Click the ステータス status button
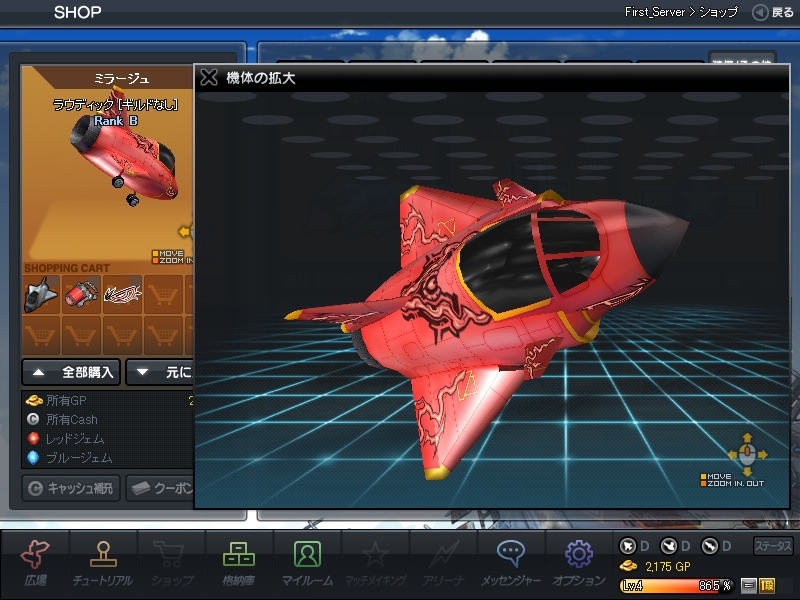This screenshot has height=600, width=800. 772,546
